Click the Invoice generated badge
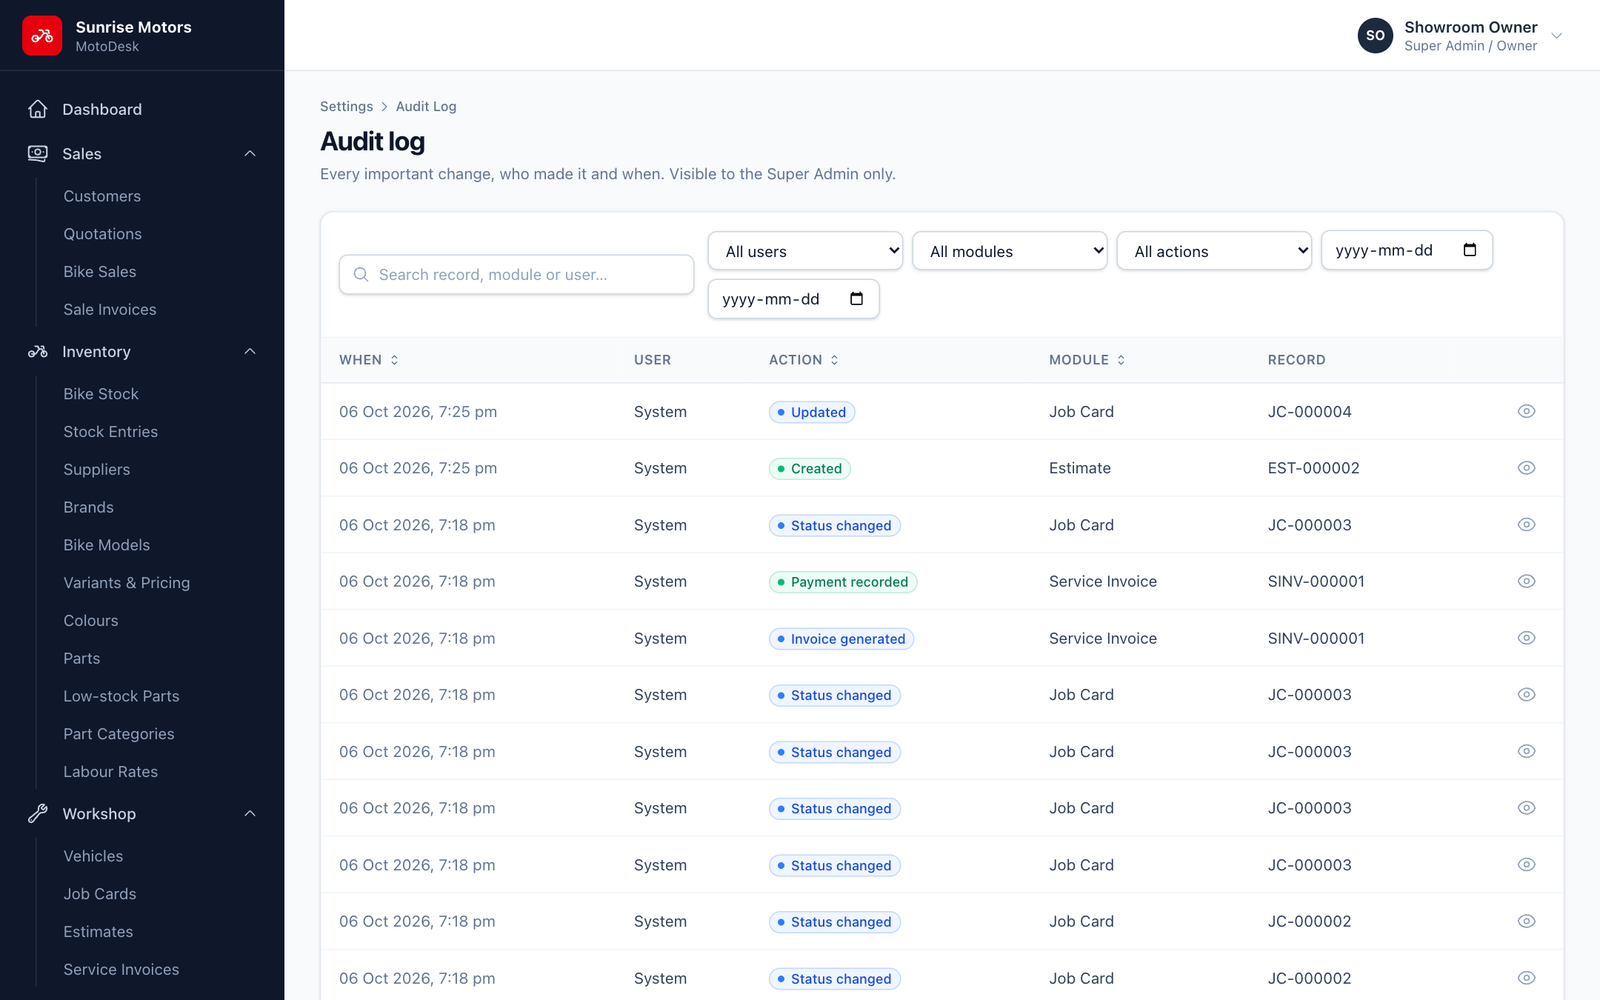The width and height of the screenshot is (1600, 1000). click(841, 639)
